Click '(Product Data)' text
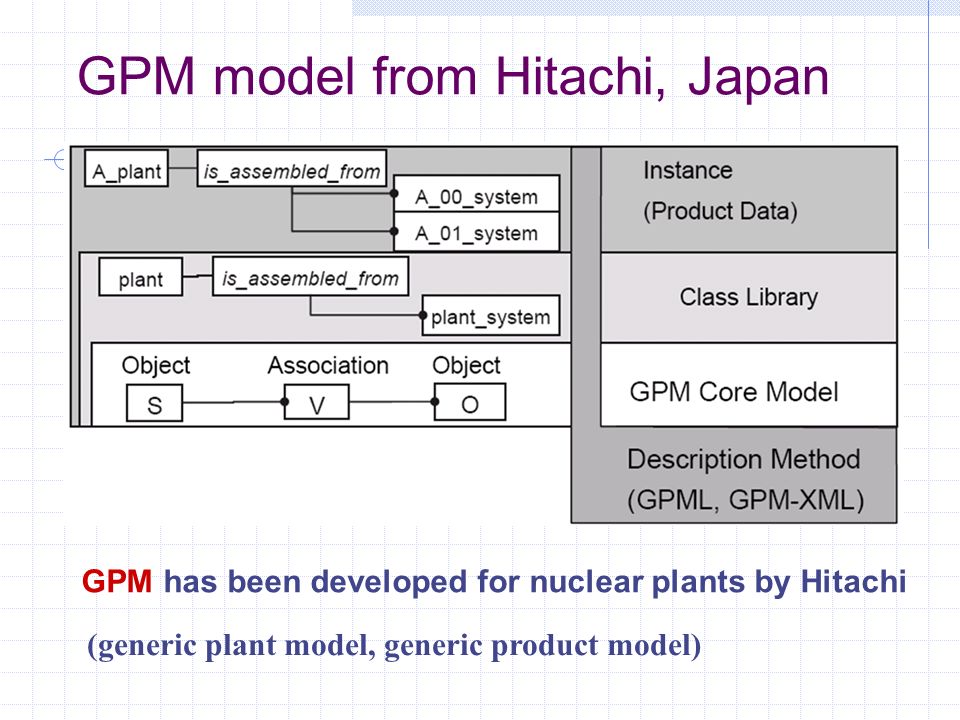Screen dimensions: 960x720 (x=720, y=211)
